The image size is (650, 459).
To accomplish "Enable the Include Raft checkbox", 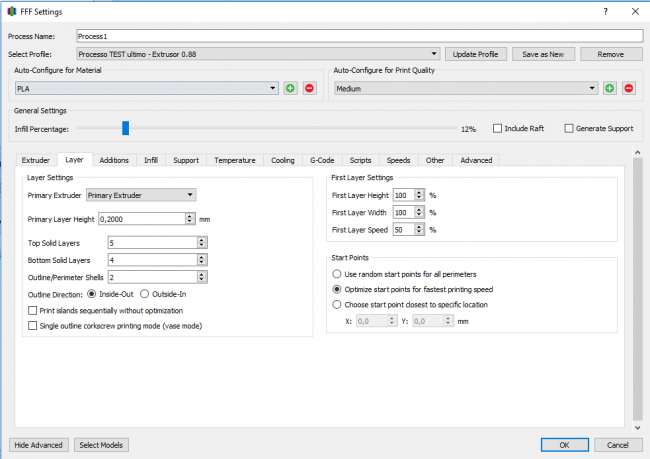I will [498, 129].
